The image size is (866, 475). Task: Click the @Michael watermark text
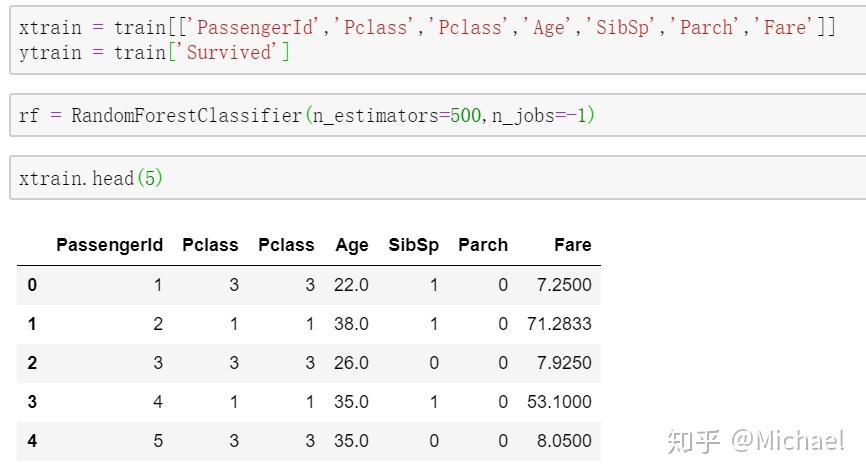pyautogui.click(x=787, y=440)
